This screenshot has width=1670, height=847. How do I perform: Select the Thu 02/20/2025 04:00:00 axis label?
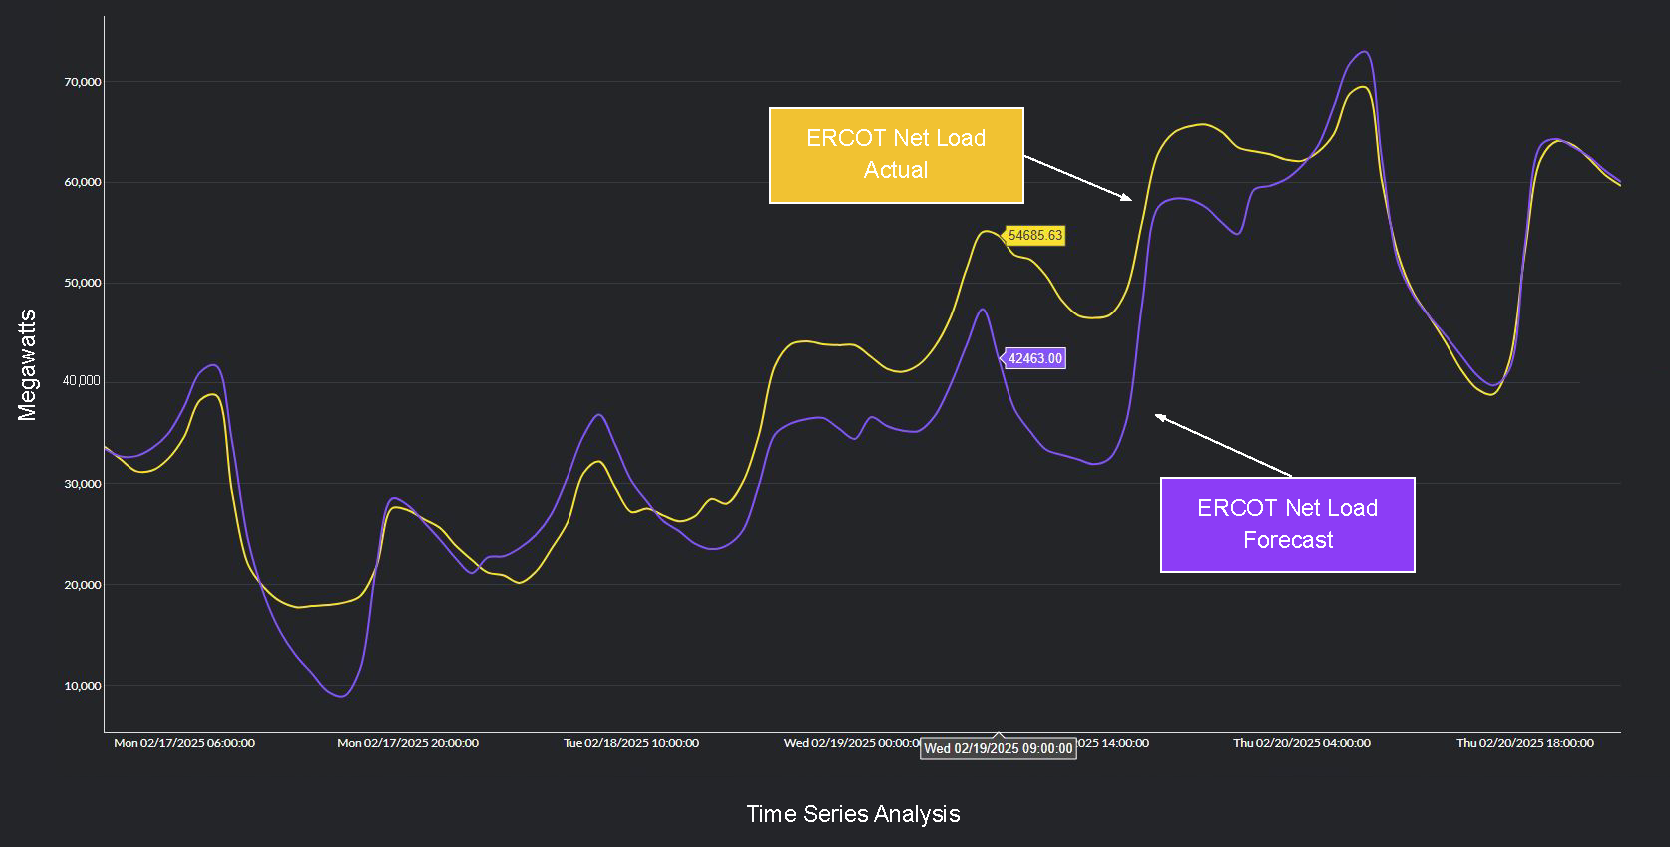pos(1301,743)
